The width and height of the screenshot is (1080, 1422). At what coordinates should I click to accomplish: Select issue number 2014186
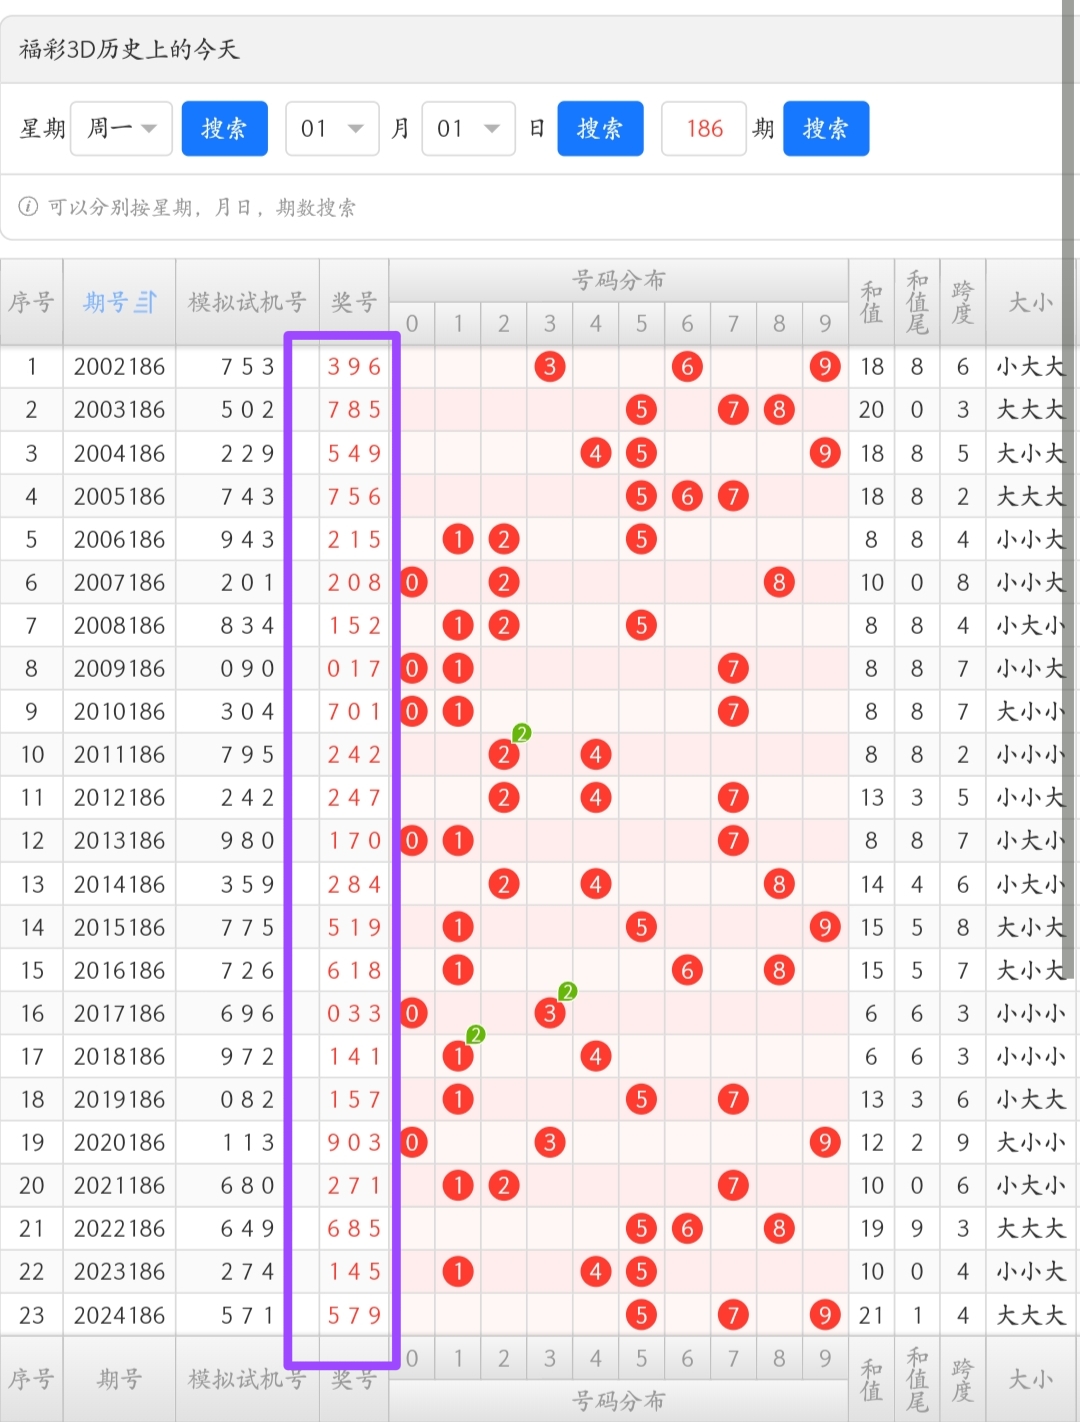(119, 885)
